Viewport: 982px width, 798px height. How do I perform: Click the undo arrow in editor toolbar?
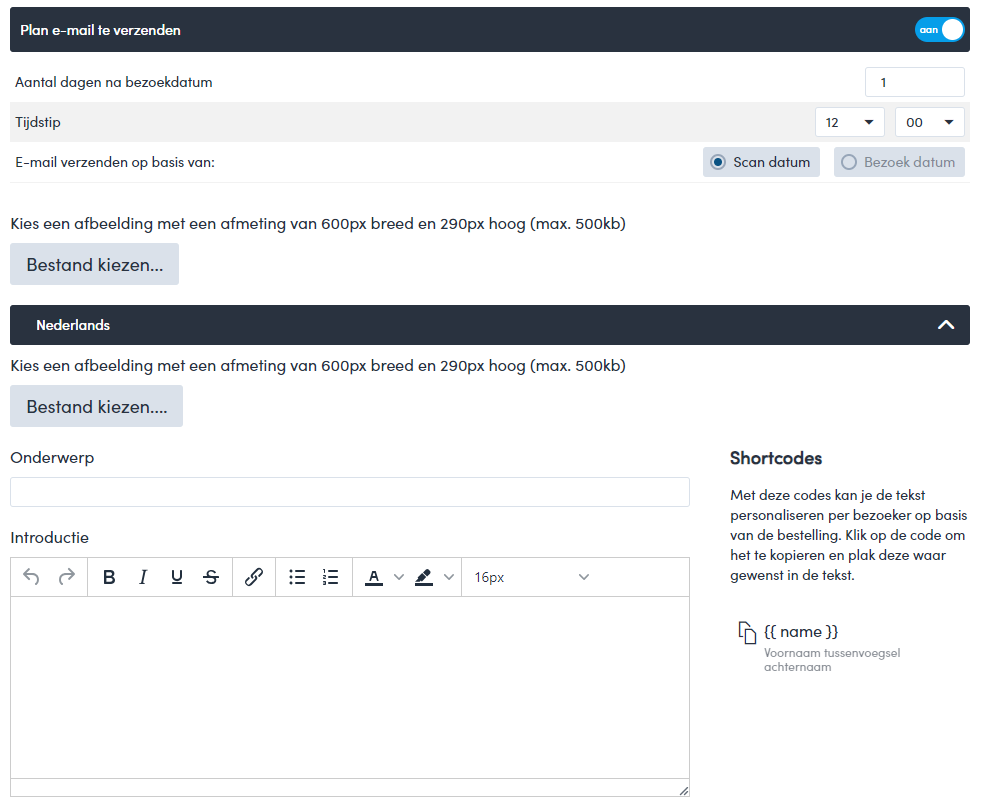(x=31, y=577)
